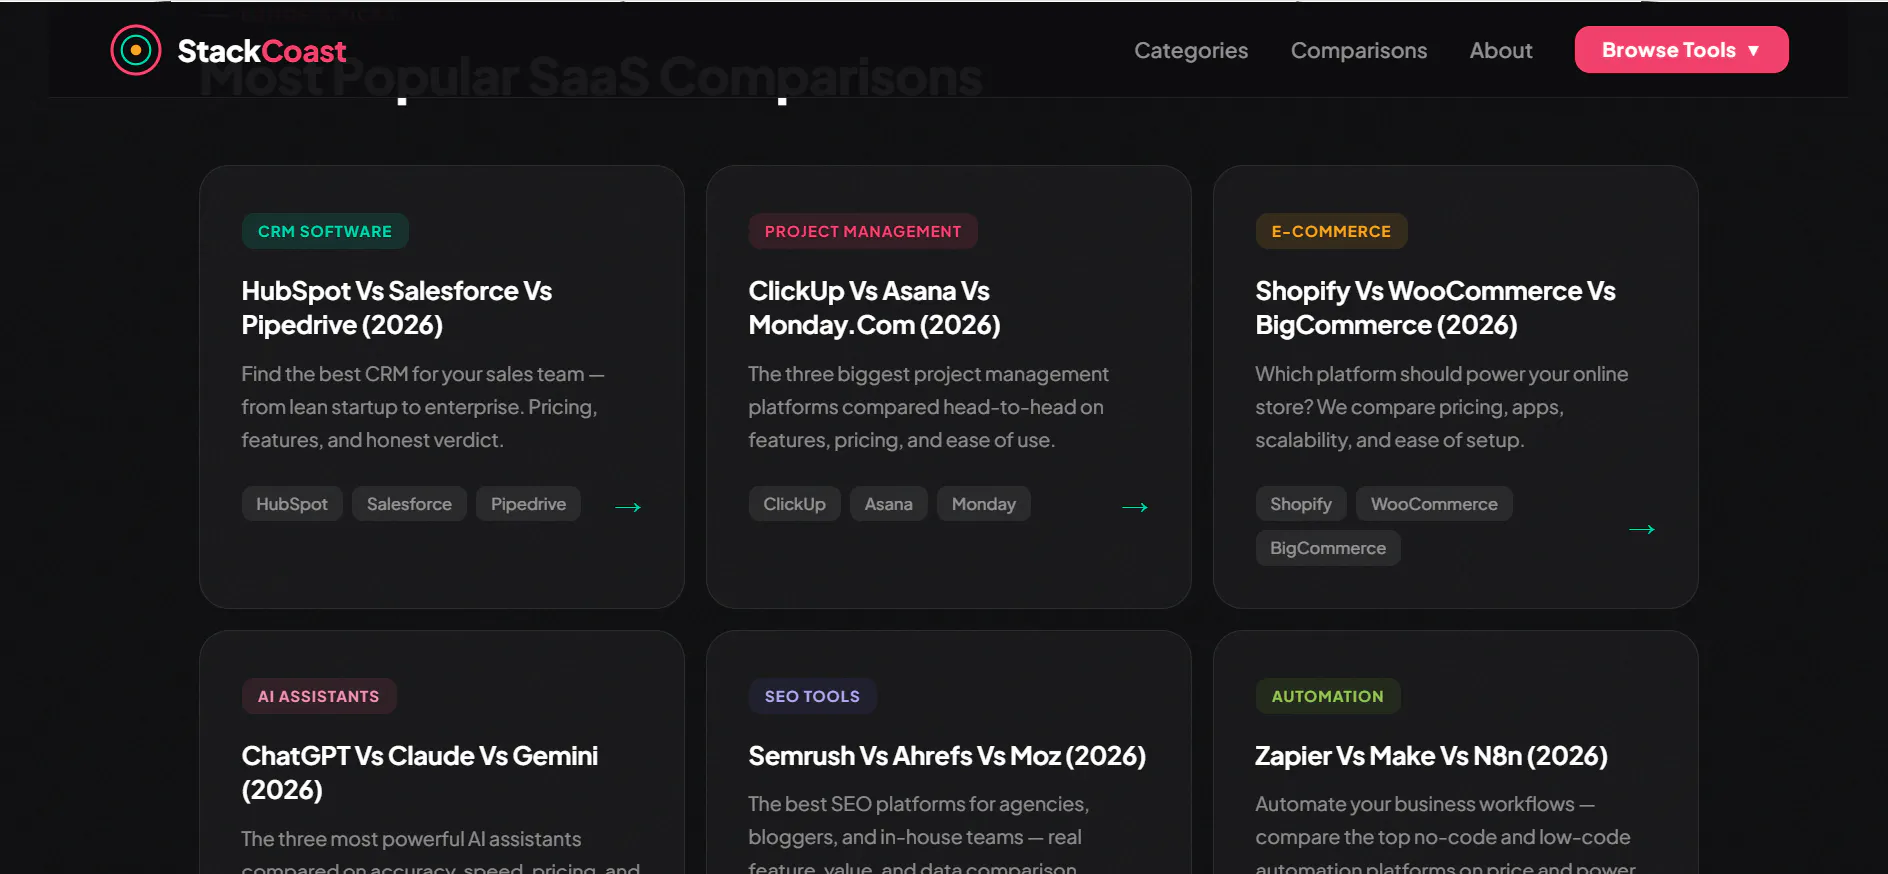Click 'The three biggest project management' description
The height and width of the screenshot is (874, 1888).
(929, 407)
